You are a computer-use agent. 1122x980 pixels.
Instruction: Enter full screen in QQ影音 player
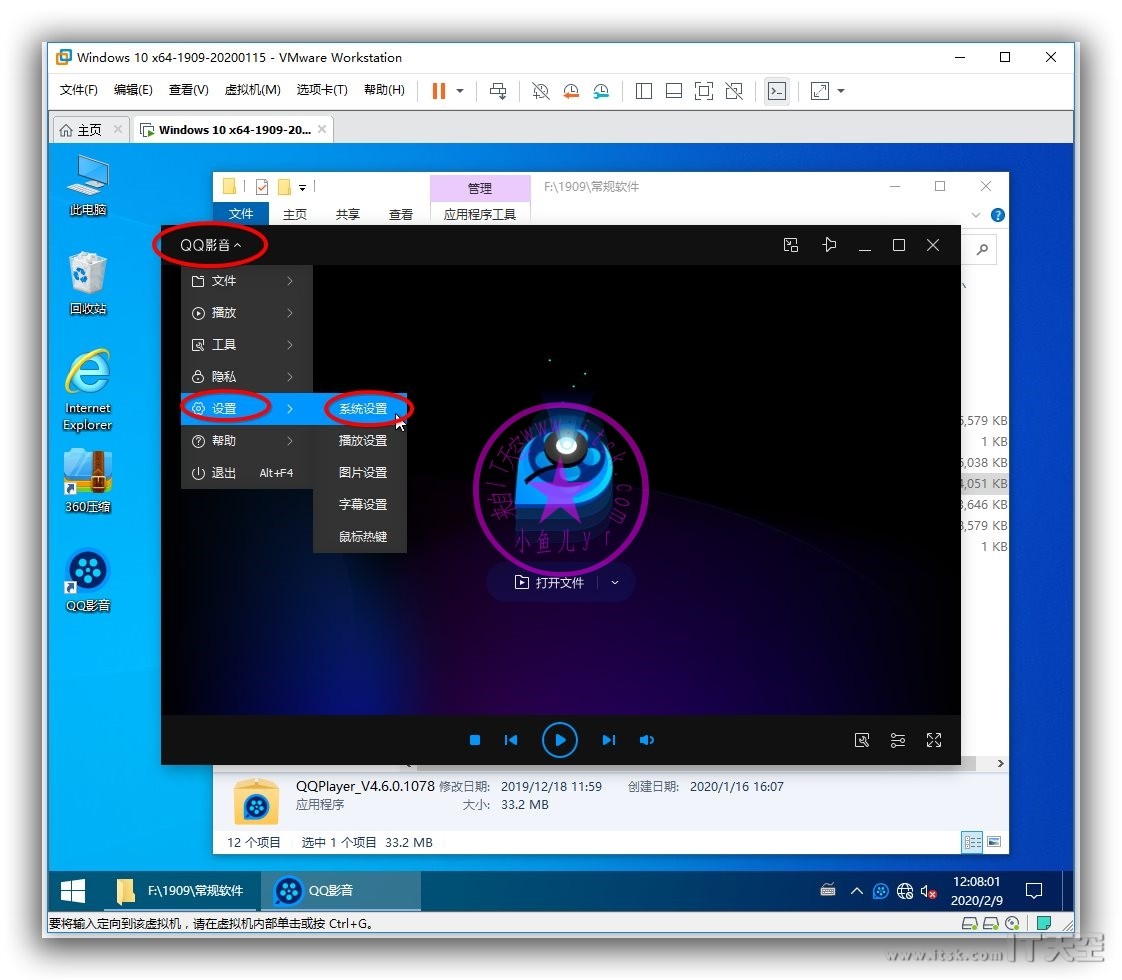tap(934, 740)
